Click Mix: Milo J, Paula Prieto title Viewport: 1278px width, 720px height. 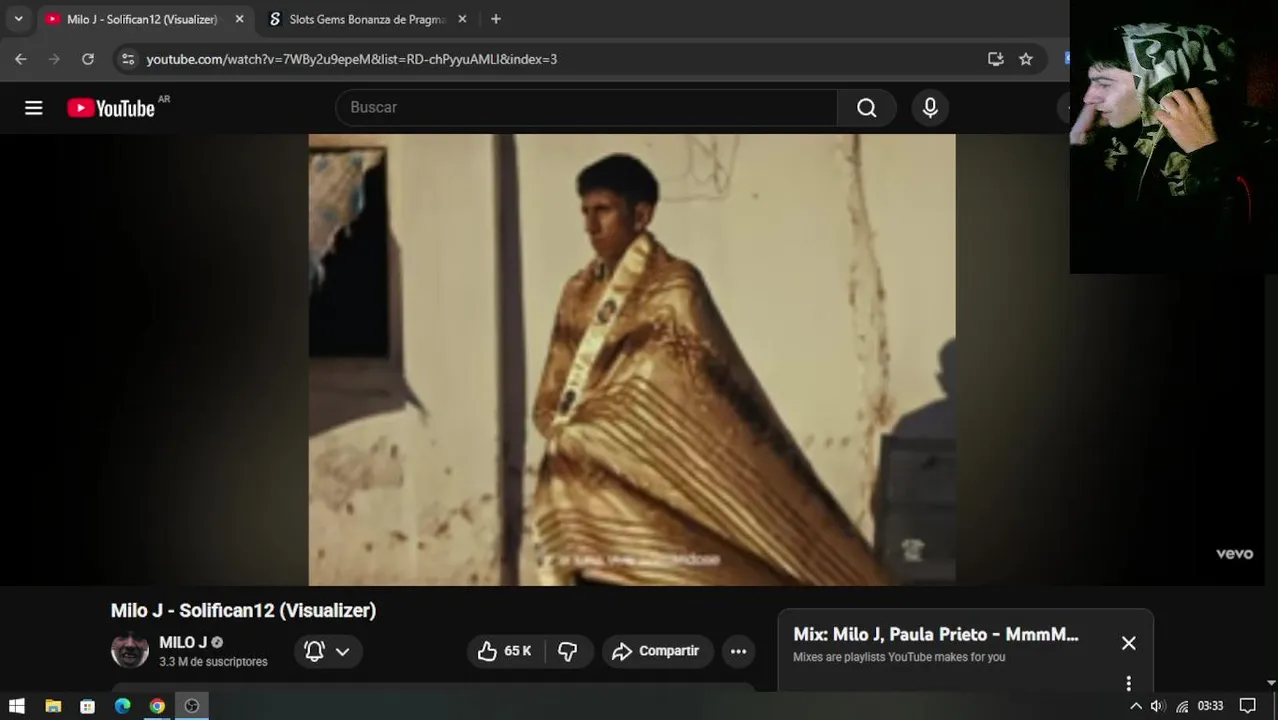tap(936, 634)
